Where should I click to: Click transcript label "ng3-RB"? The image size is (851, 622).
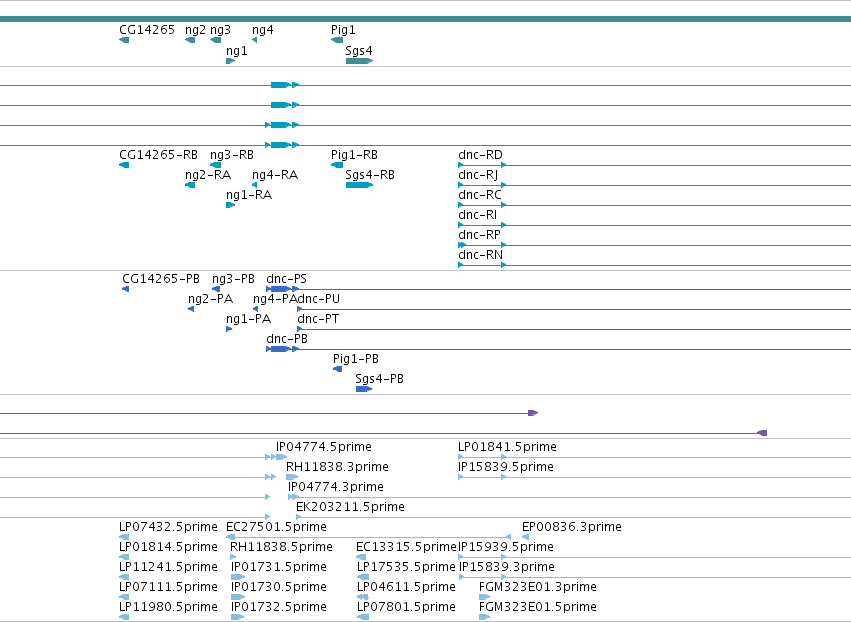point(232,155)
